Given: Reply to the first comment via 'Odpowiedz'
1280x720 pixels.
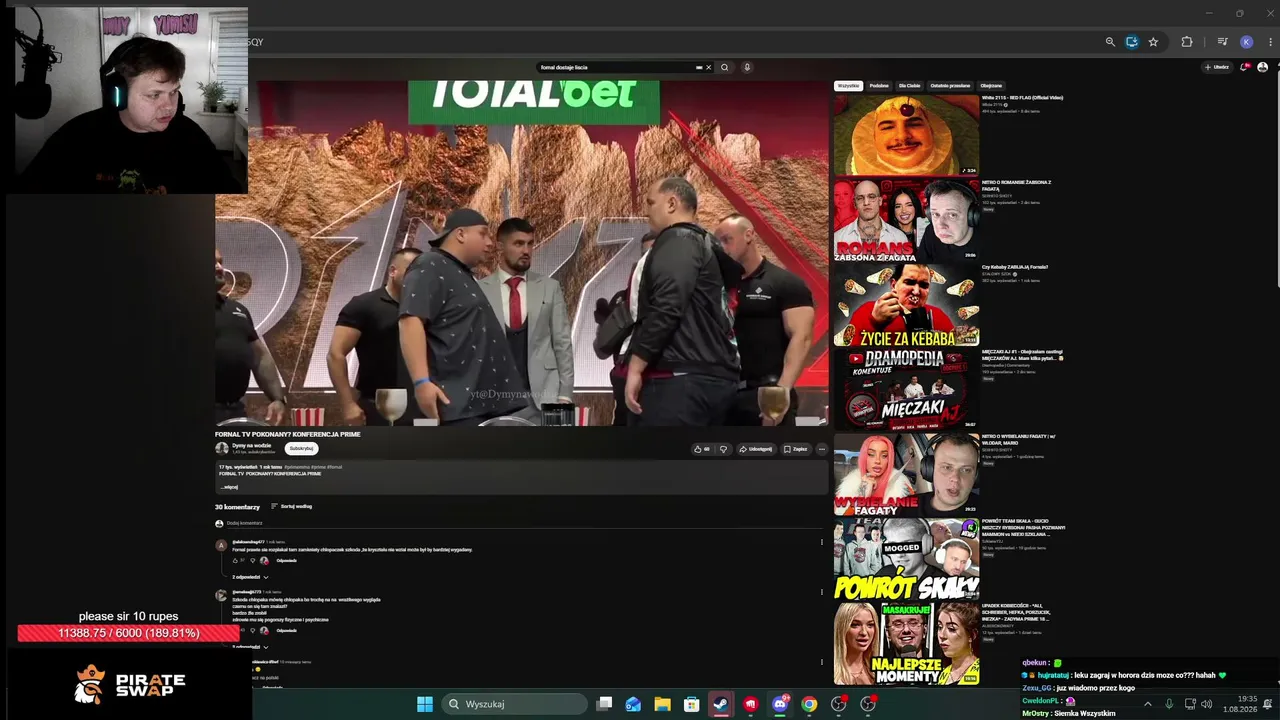Looking at the screenshot, I should click(x=286, y=560).
